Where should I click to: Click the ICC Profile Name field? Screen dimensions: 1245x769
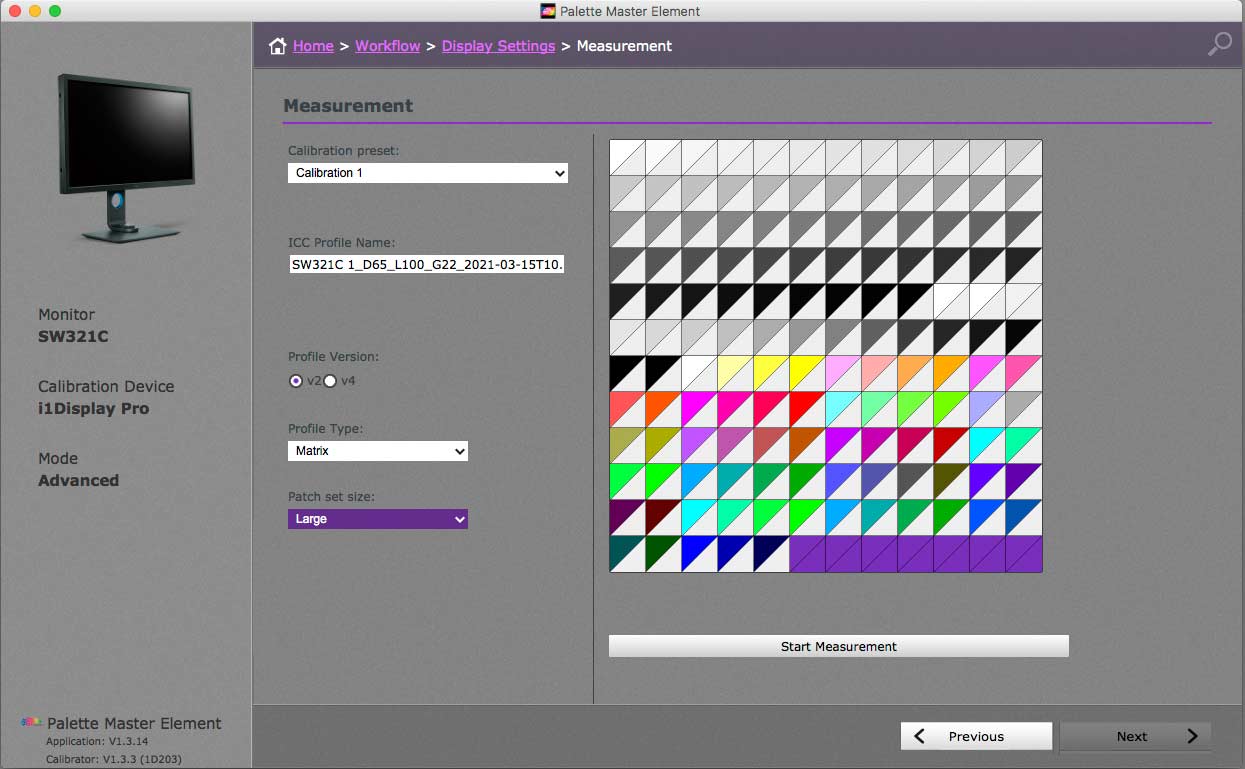428,264
